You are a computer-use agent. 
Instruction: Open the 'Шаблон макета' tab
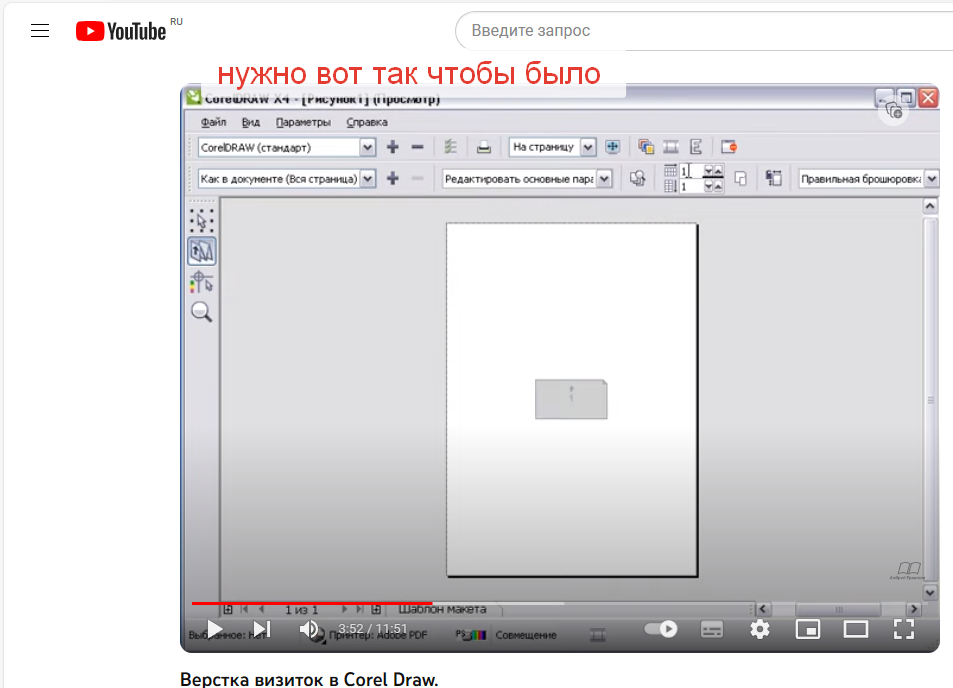point(442,609)
